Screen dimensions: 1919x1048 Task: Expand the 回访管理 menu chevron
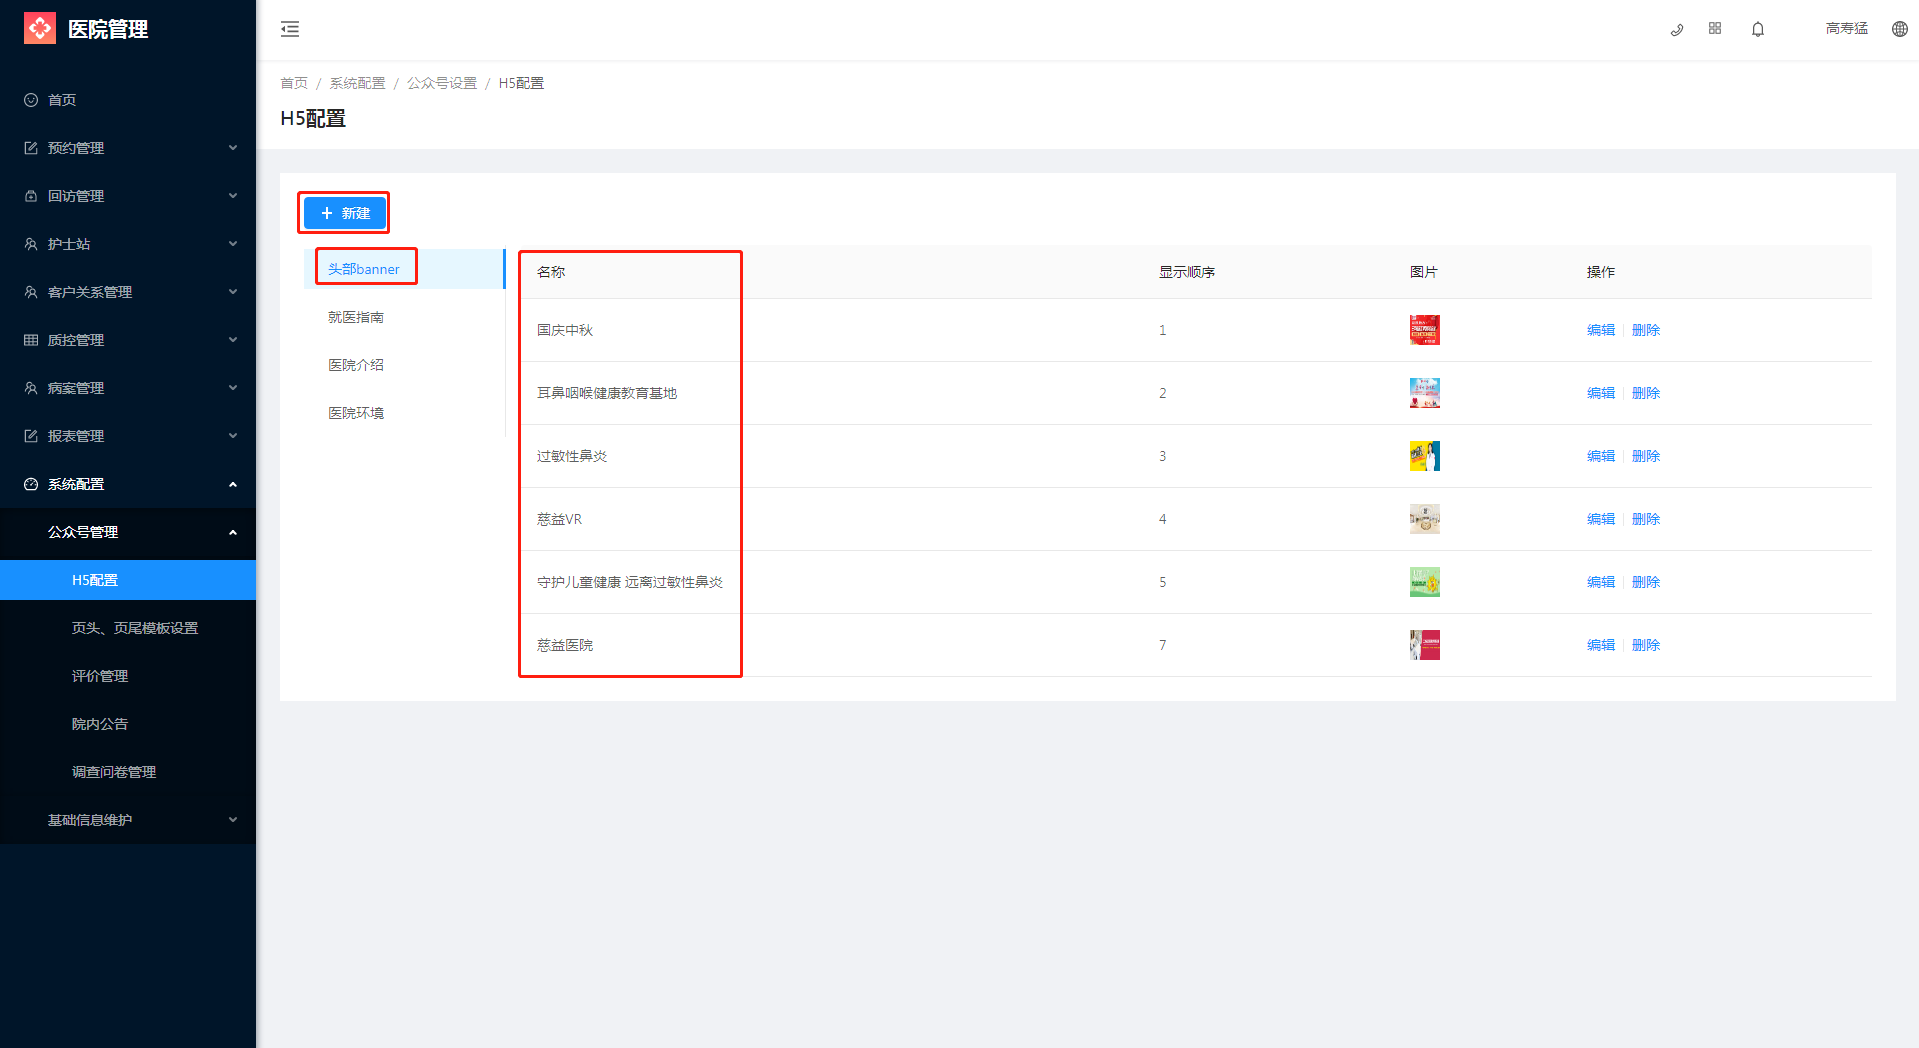(x=233, y=196)
